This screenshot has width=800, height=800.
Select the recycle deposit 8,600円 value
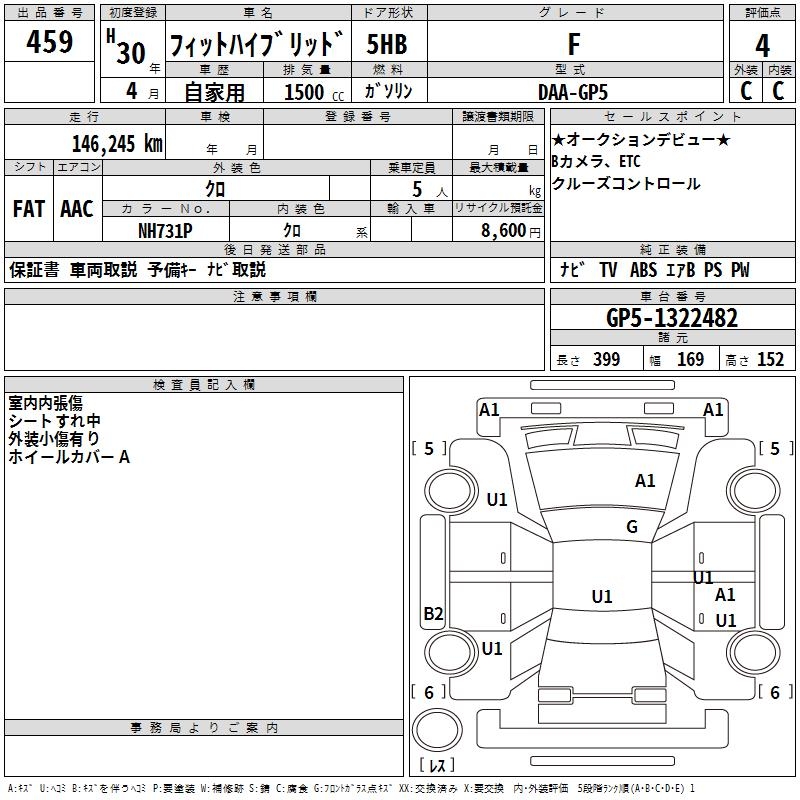[511, 230]
